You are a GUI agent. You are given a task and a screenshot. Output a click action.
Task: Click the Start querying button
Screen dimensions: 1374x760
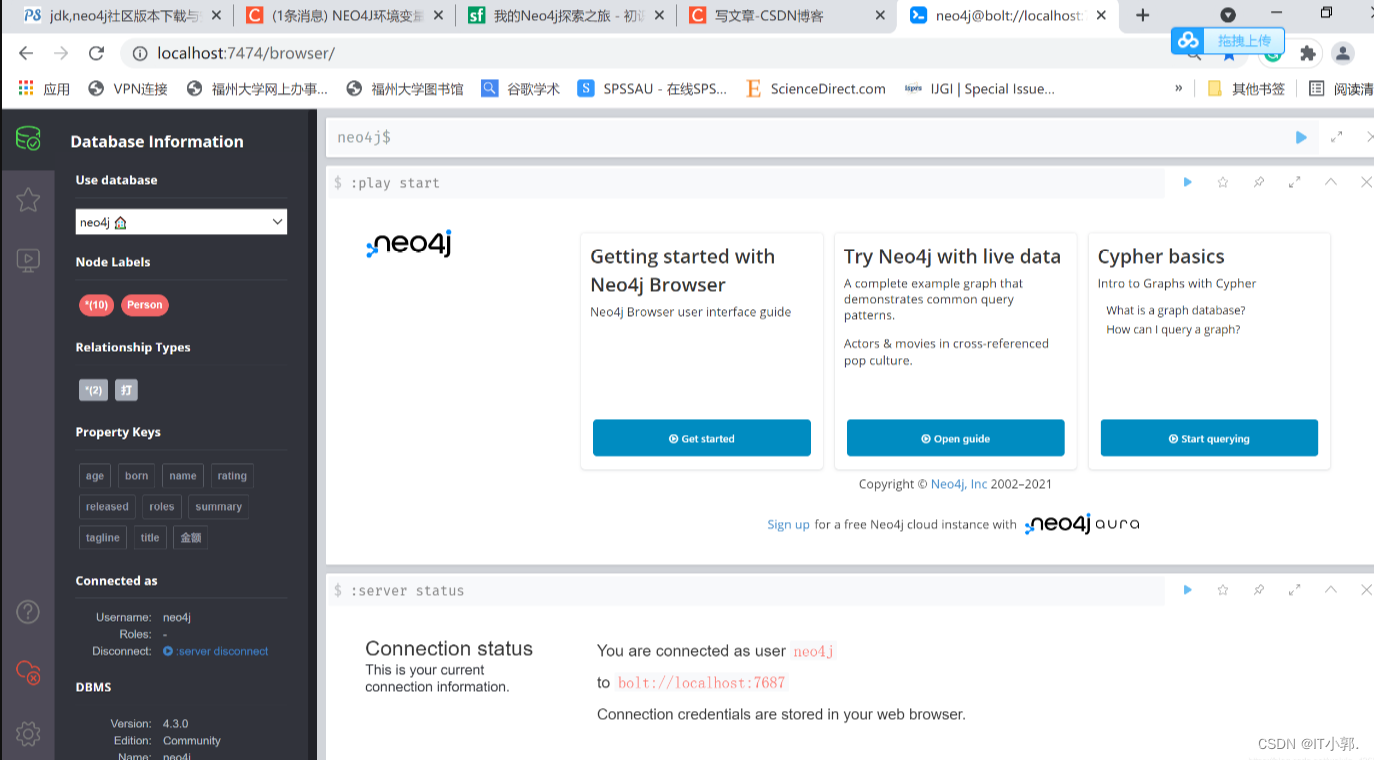(1209, 438)
